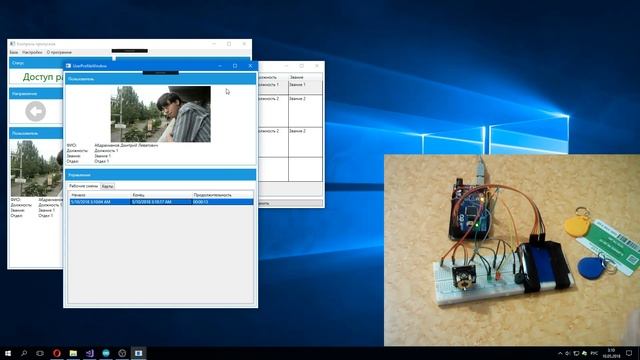Select the end time cell of highlighted shift
The image size is (640, 360).
pyautogui.click(x=161, y=202)
